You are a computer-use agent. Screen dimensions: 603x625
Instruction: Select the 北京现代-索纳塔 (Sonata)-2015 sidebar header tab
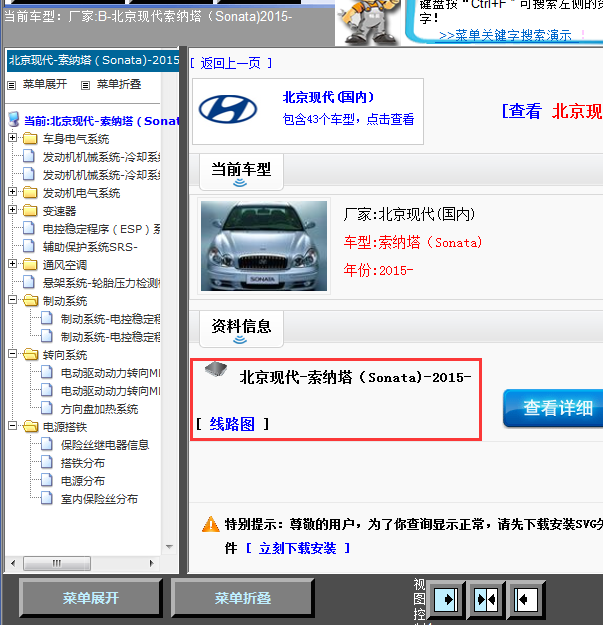point(93,60)
